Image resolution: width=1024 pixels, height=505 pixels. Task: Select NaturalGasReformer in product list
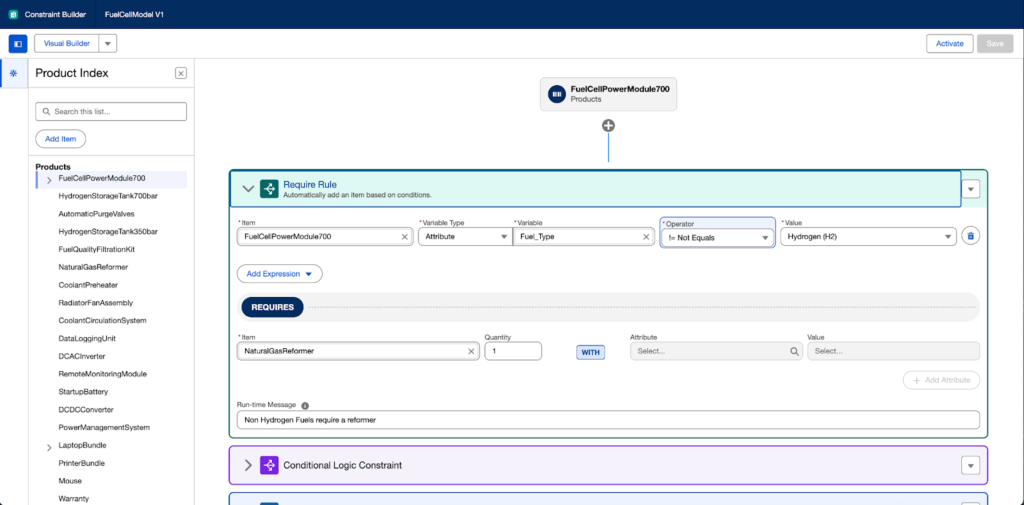(x=93, y=267)
